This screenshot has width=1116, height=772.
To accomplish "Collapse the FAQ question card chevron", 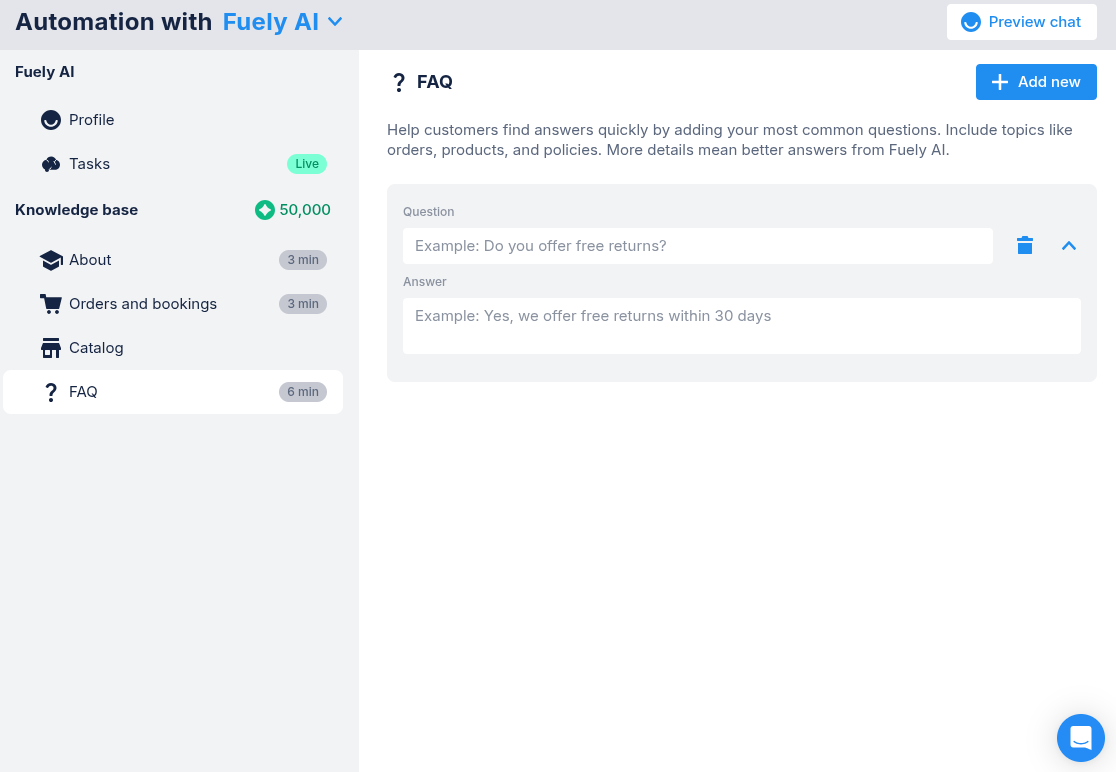I will (1069, 246).
